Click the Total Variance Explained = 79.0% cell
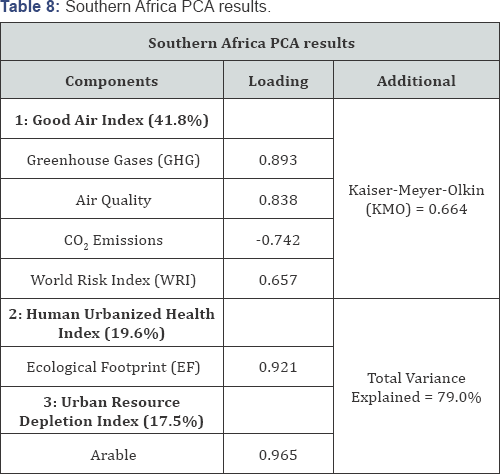The image size is (500, 474). click(x=416, y=387)
